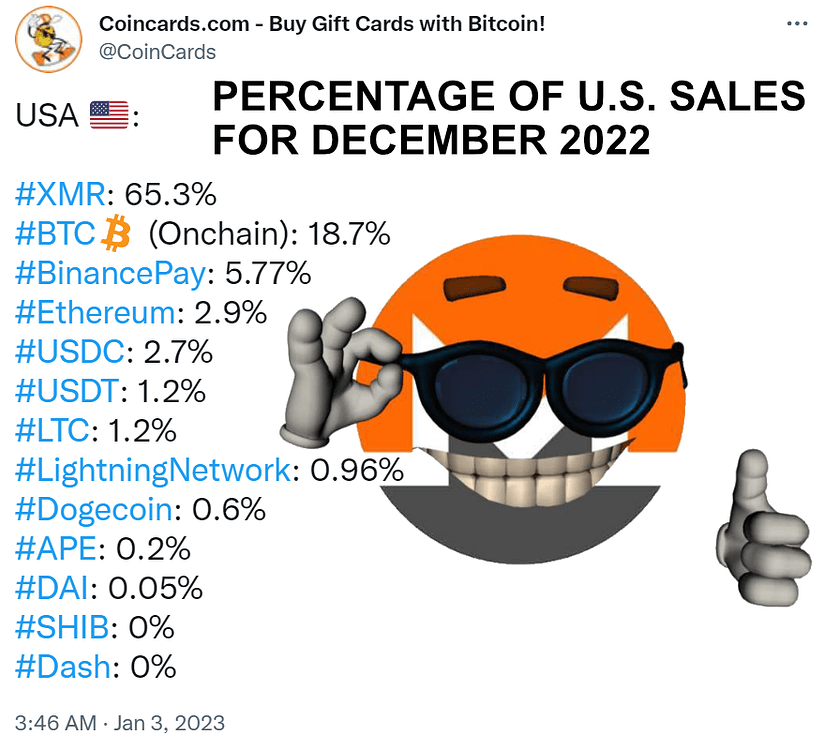Click the US flag emoji
This screenshot has width=825, height=750.
coord(108,116)
